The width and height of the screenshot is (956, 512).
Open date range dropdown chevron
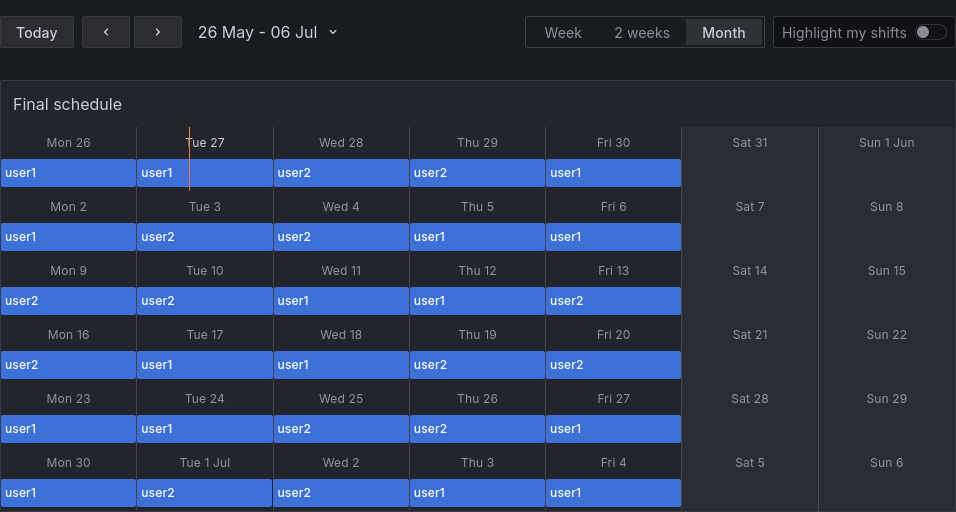(333, 32)
